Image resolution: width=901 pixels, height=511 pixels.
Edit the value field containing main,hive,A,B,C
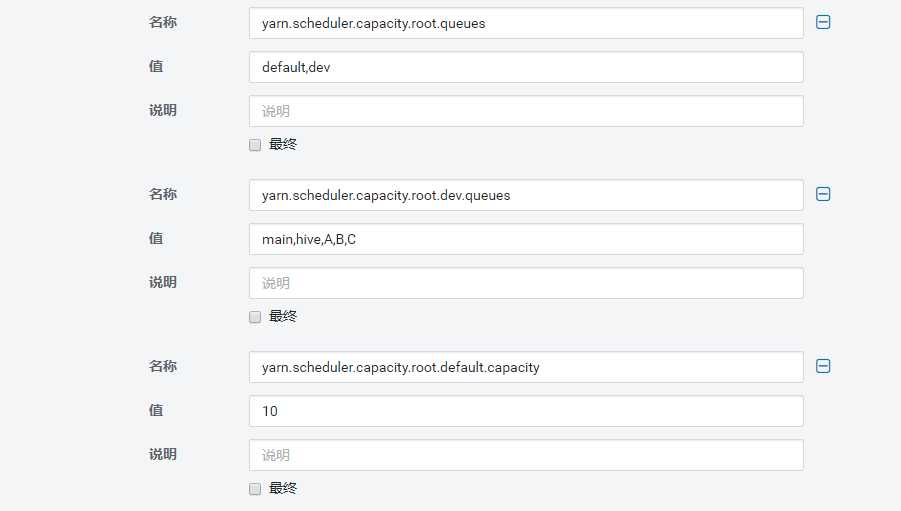point(526,239)
